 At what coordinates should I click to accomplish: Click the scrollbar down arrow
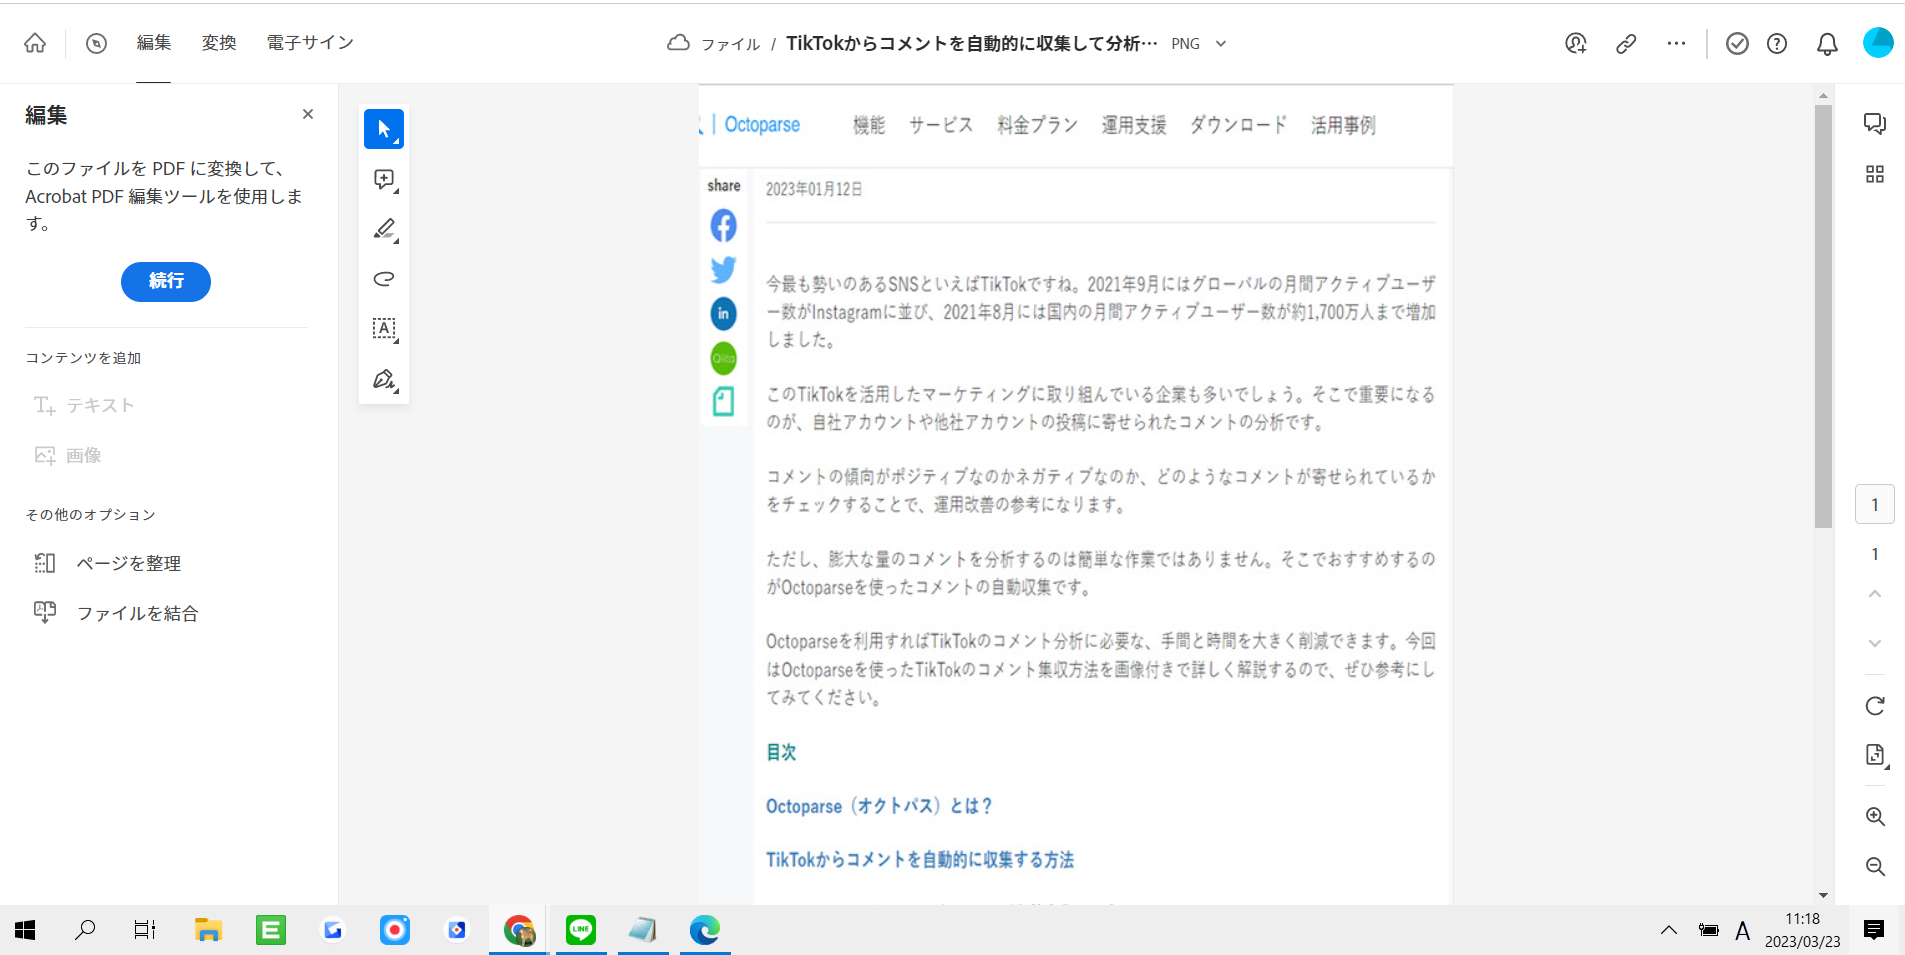click(x=1823, y=896)
